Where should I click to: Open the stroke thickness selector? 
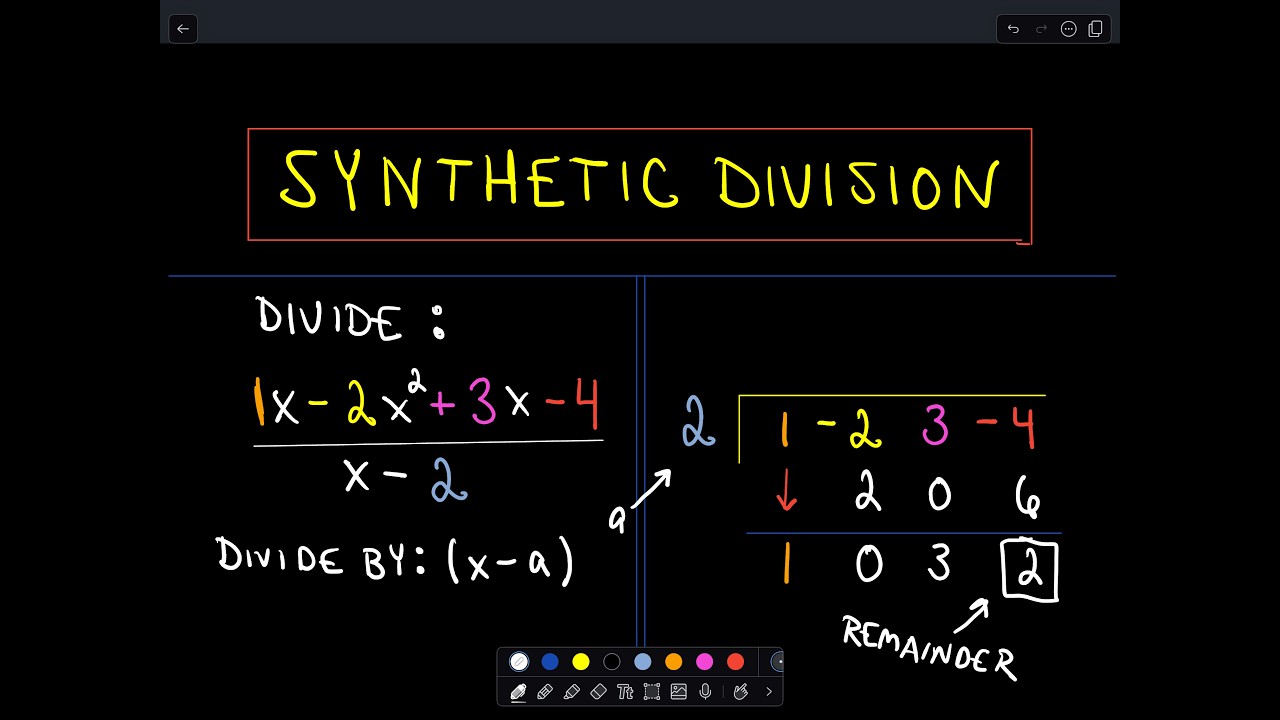[777, 661]
